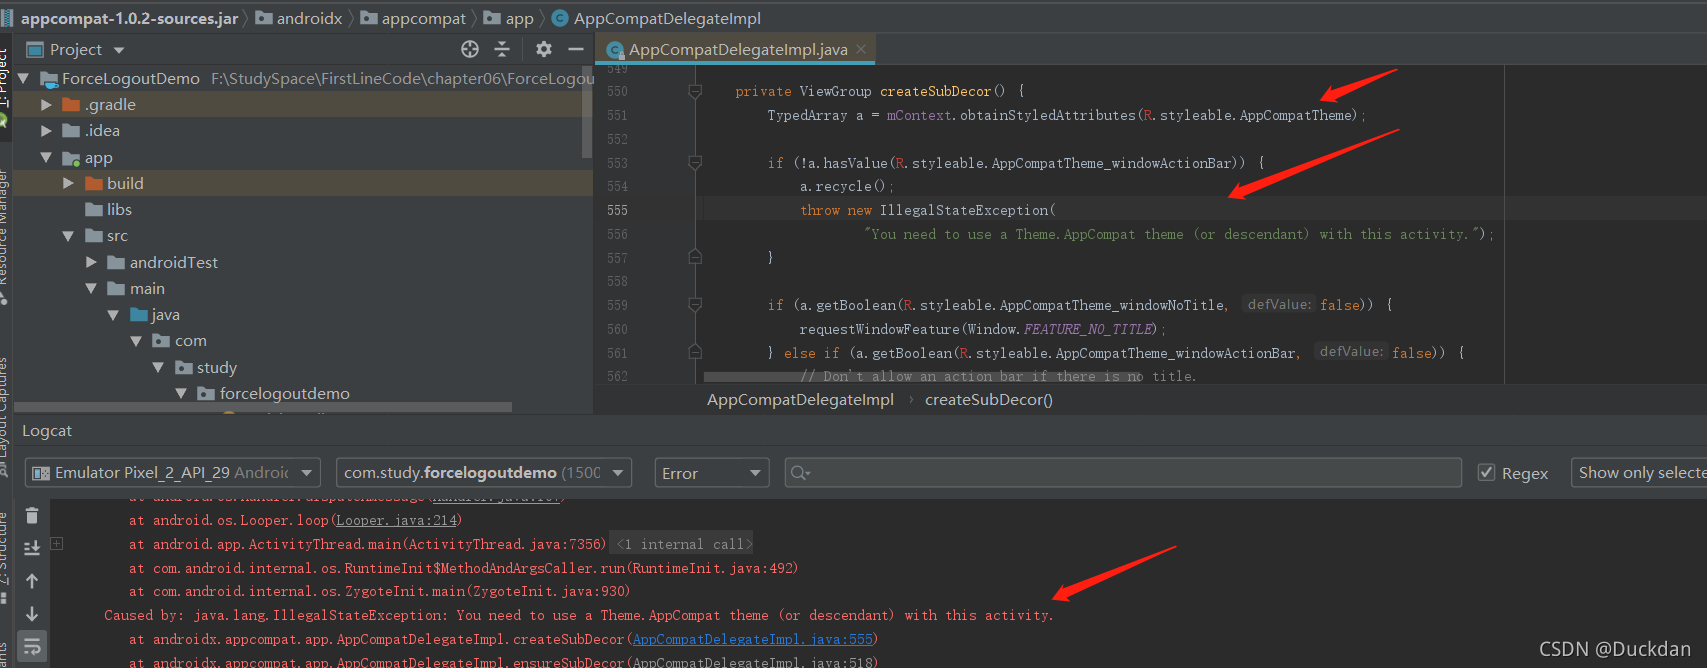The image size is (1707, 668).
Task: Go to previous stack trace up arrow
Action: (x=32, y=581)
